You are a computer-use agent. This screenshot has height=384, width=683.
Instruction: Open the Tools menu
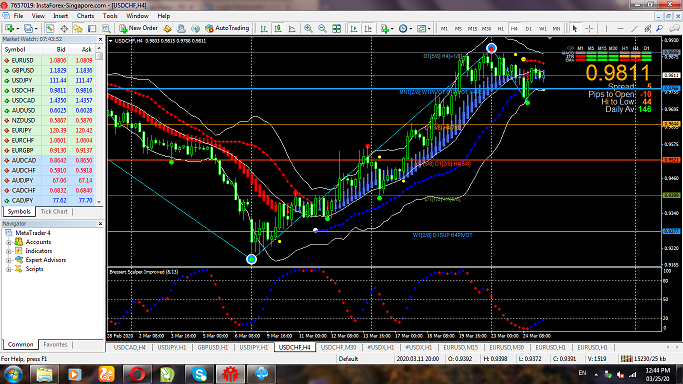click(x=110, y=16)
